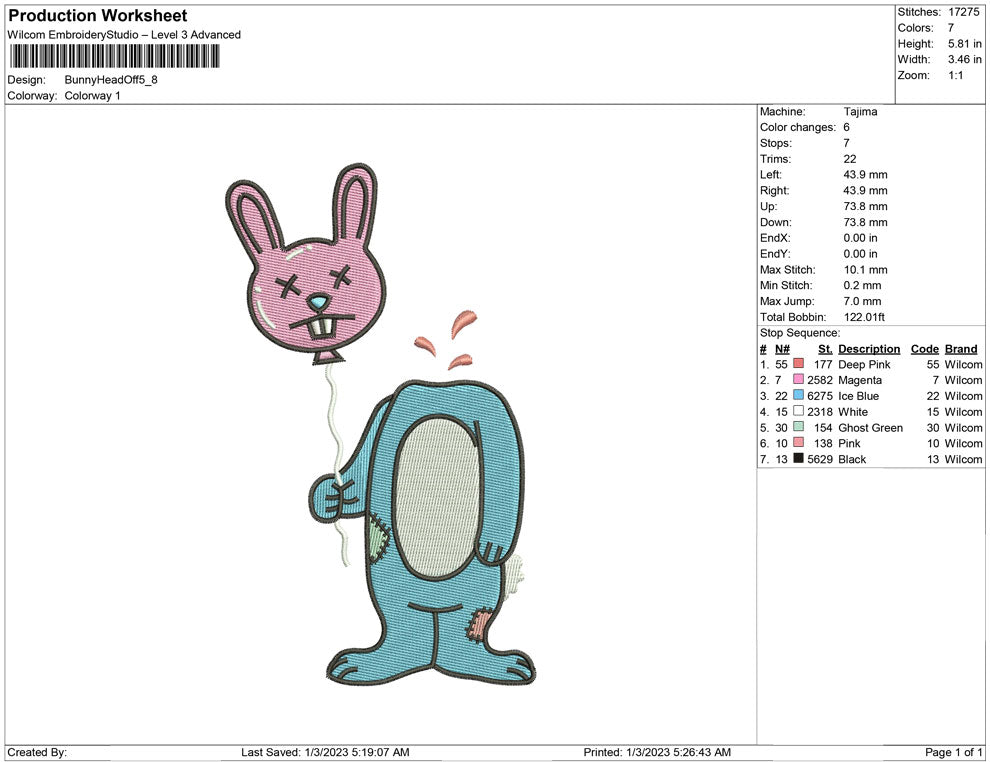Image resolution: width=990 pixels, height=762 pixels.
Task: Click the Black stitch count 5629
Action: [820, 459]
